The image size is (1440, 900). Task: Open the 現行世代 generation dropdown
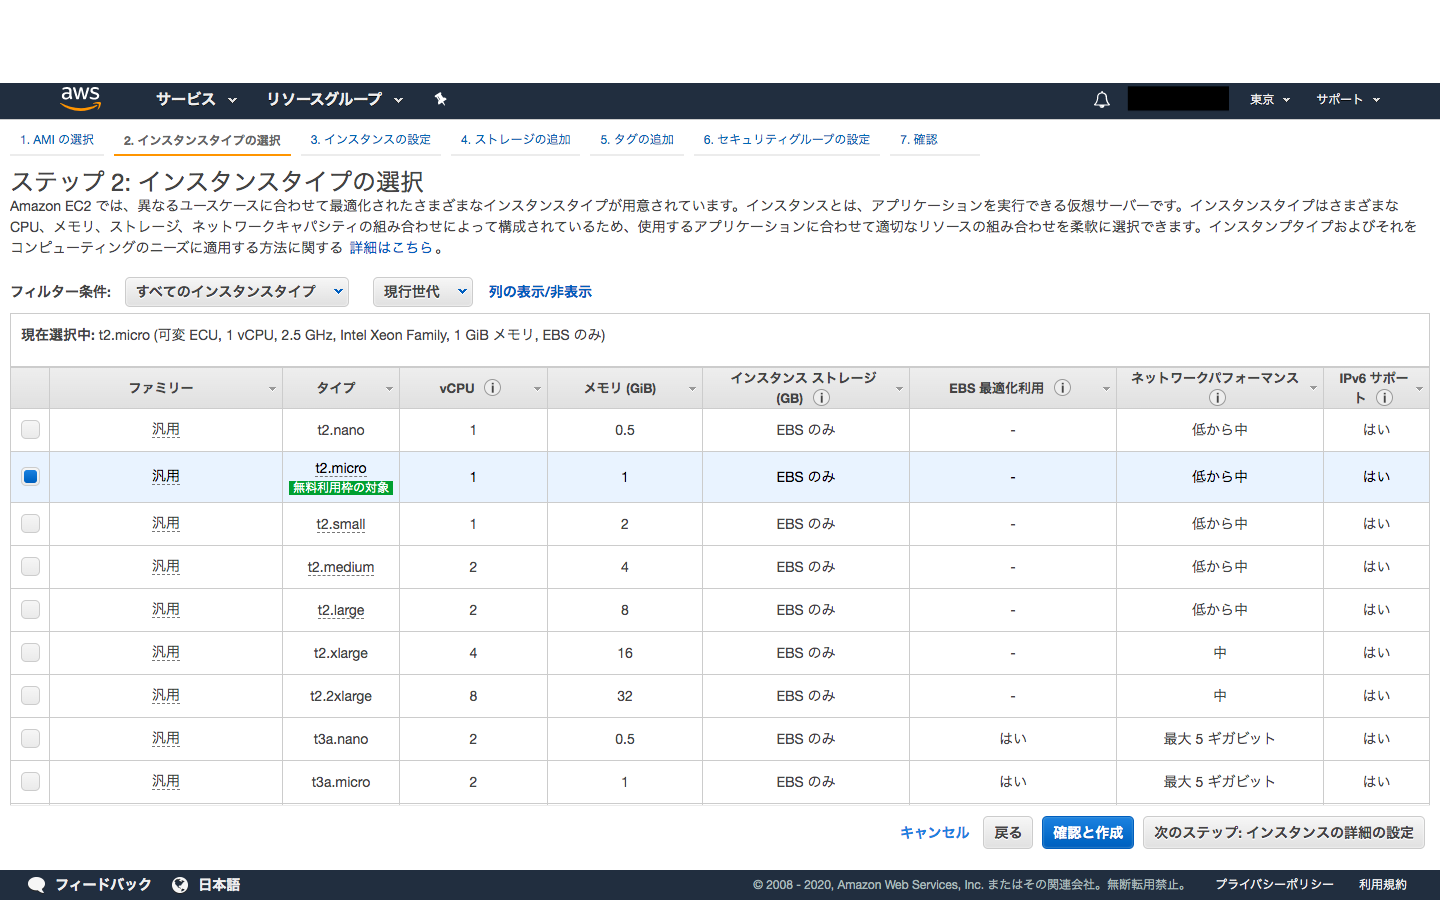[423, 292]
